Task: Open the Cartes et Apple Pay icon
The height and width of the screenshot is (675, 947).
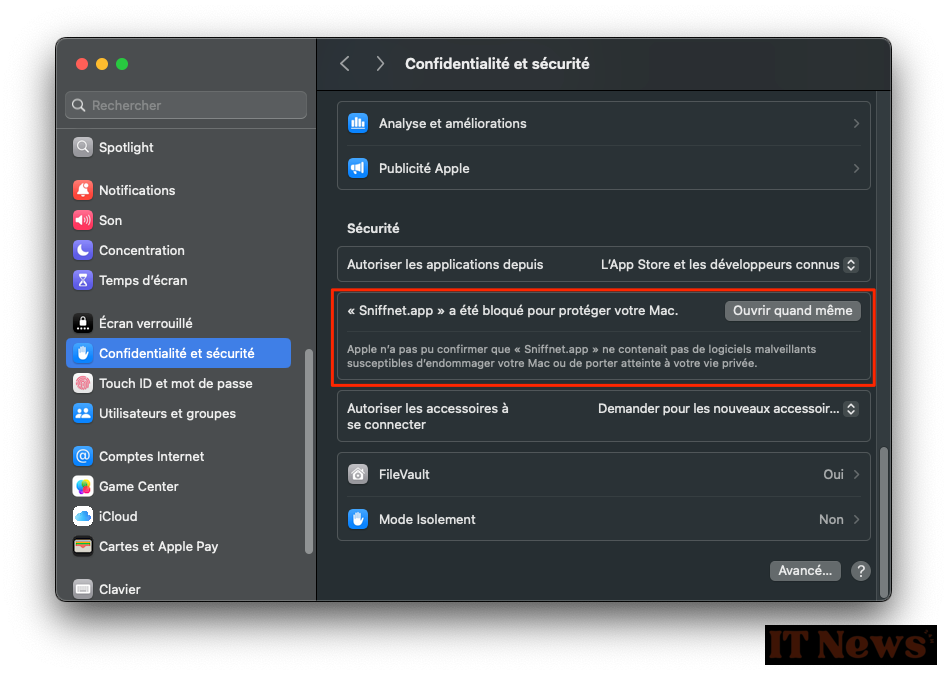Action: (x=83, y=546)
